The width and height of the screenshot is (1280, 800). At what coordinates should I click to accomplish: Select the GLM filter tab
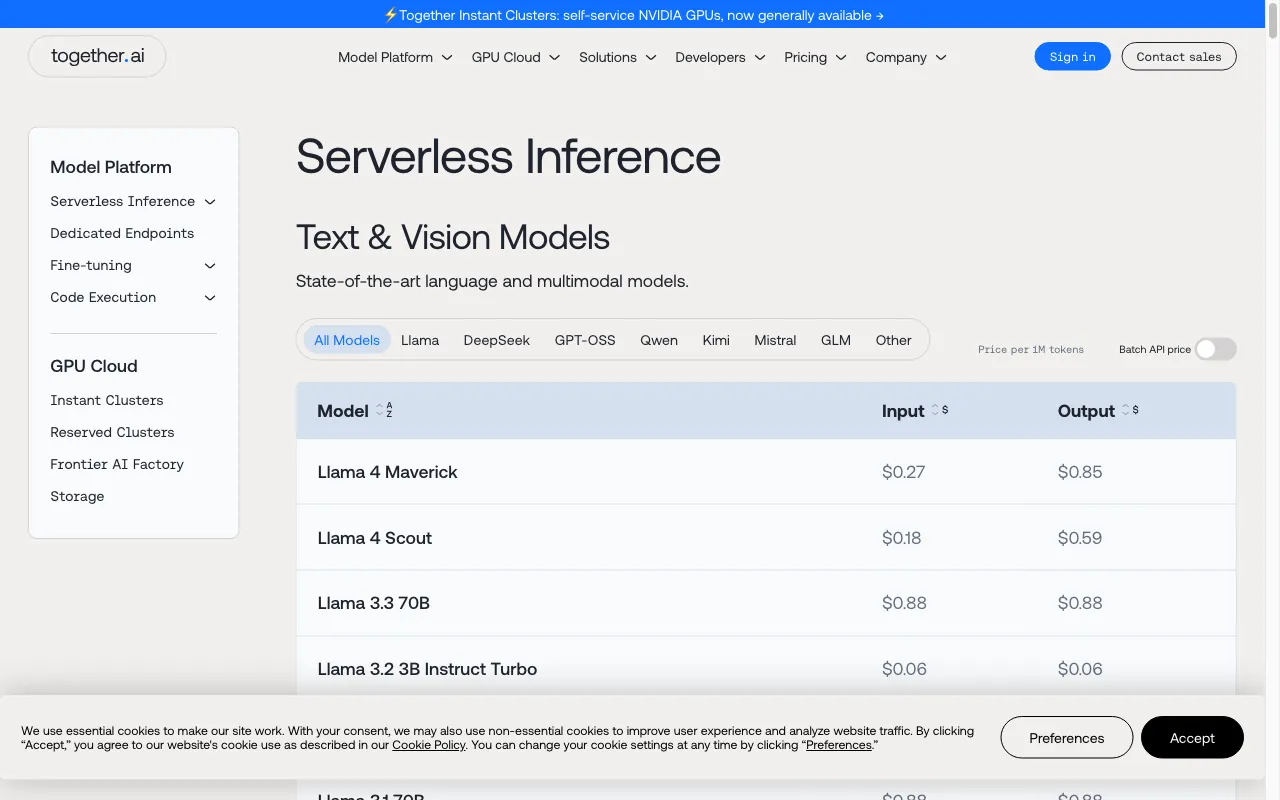tap(836, 340)
